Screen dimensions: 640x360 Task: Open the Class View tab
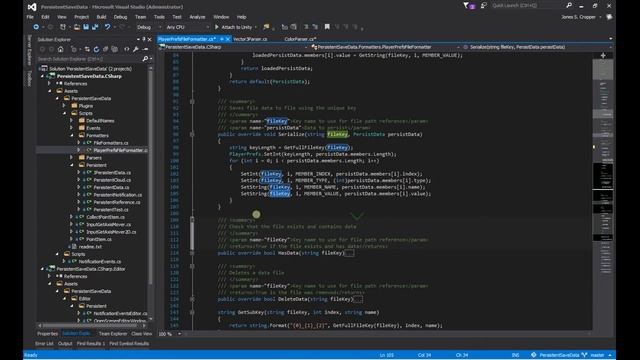coord(141,334)
